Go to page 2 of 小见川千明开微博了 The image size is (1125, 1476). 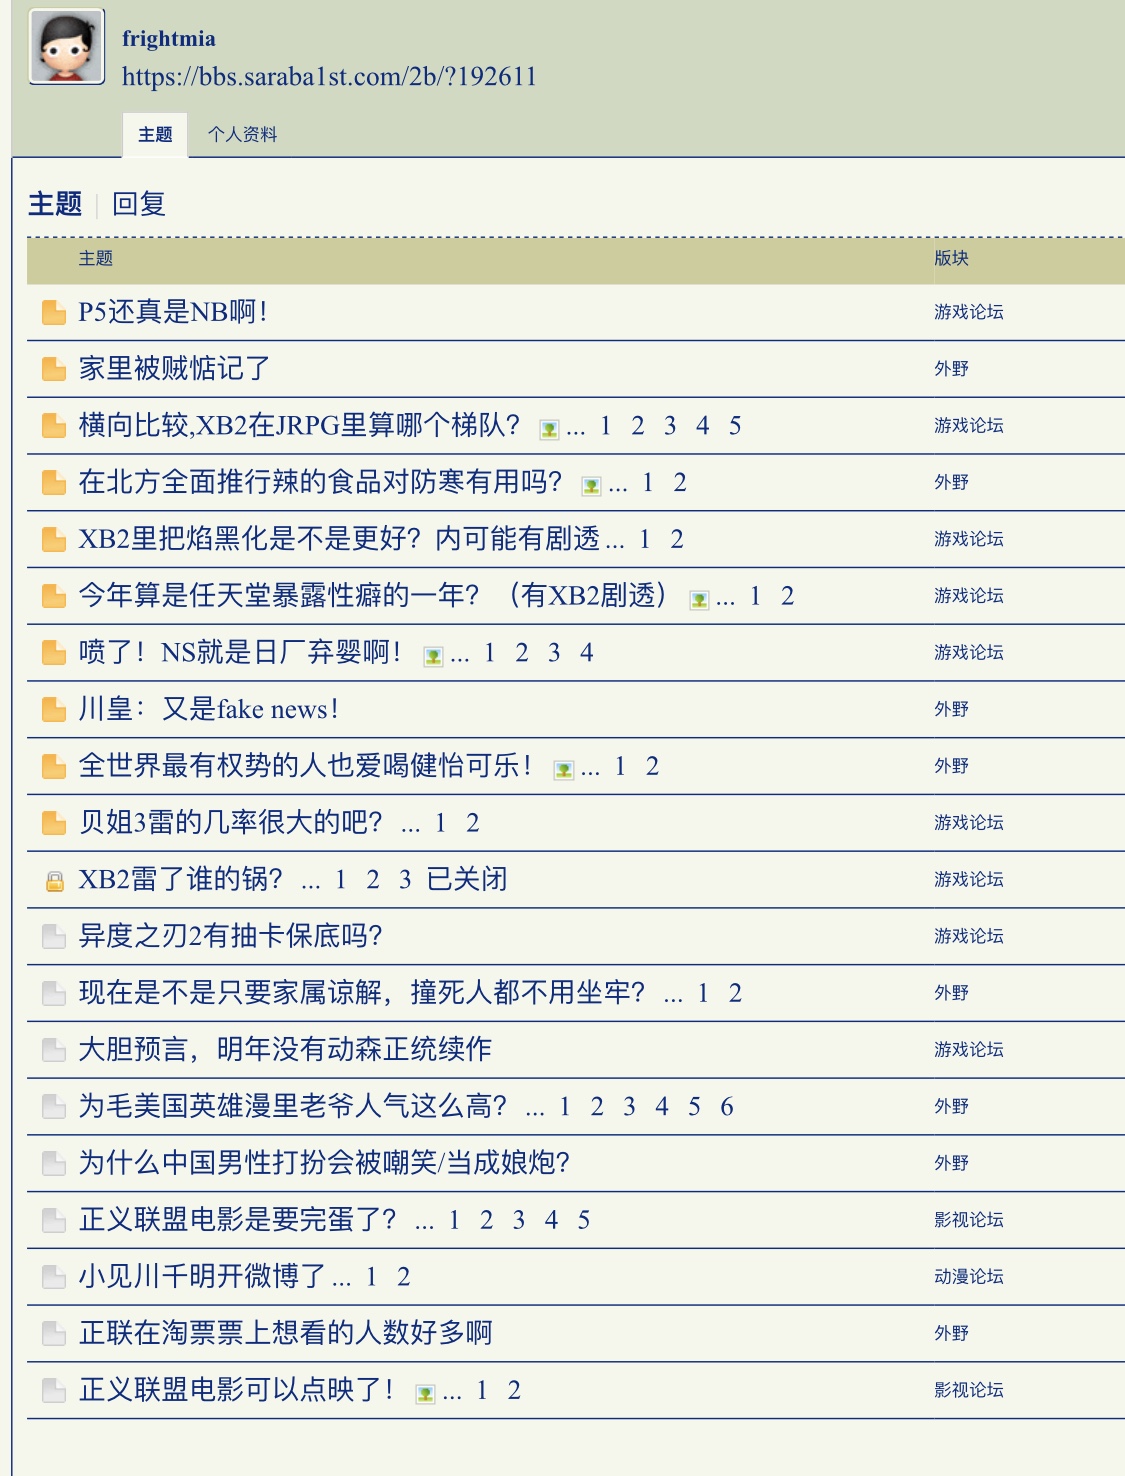(404, 1277)
